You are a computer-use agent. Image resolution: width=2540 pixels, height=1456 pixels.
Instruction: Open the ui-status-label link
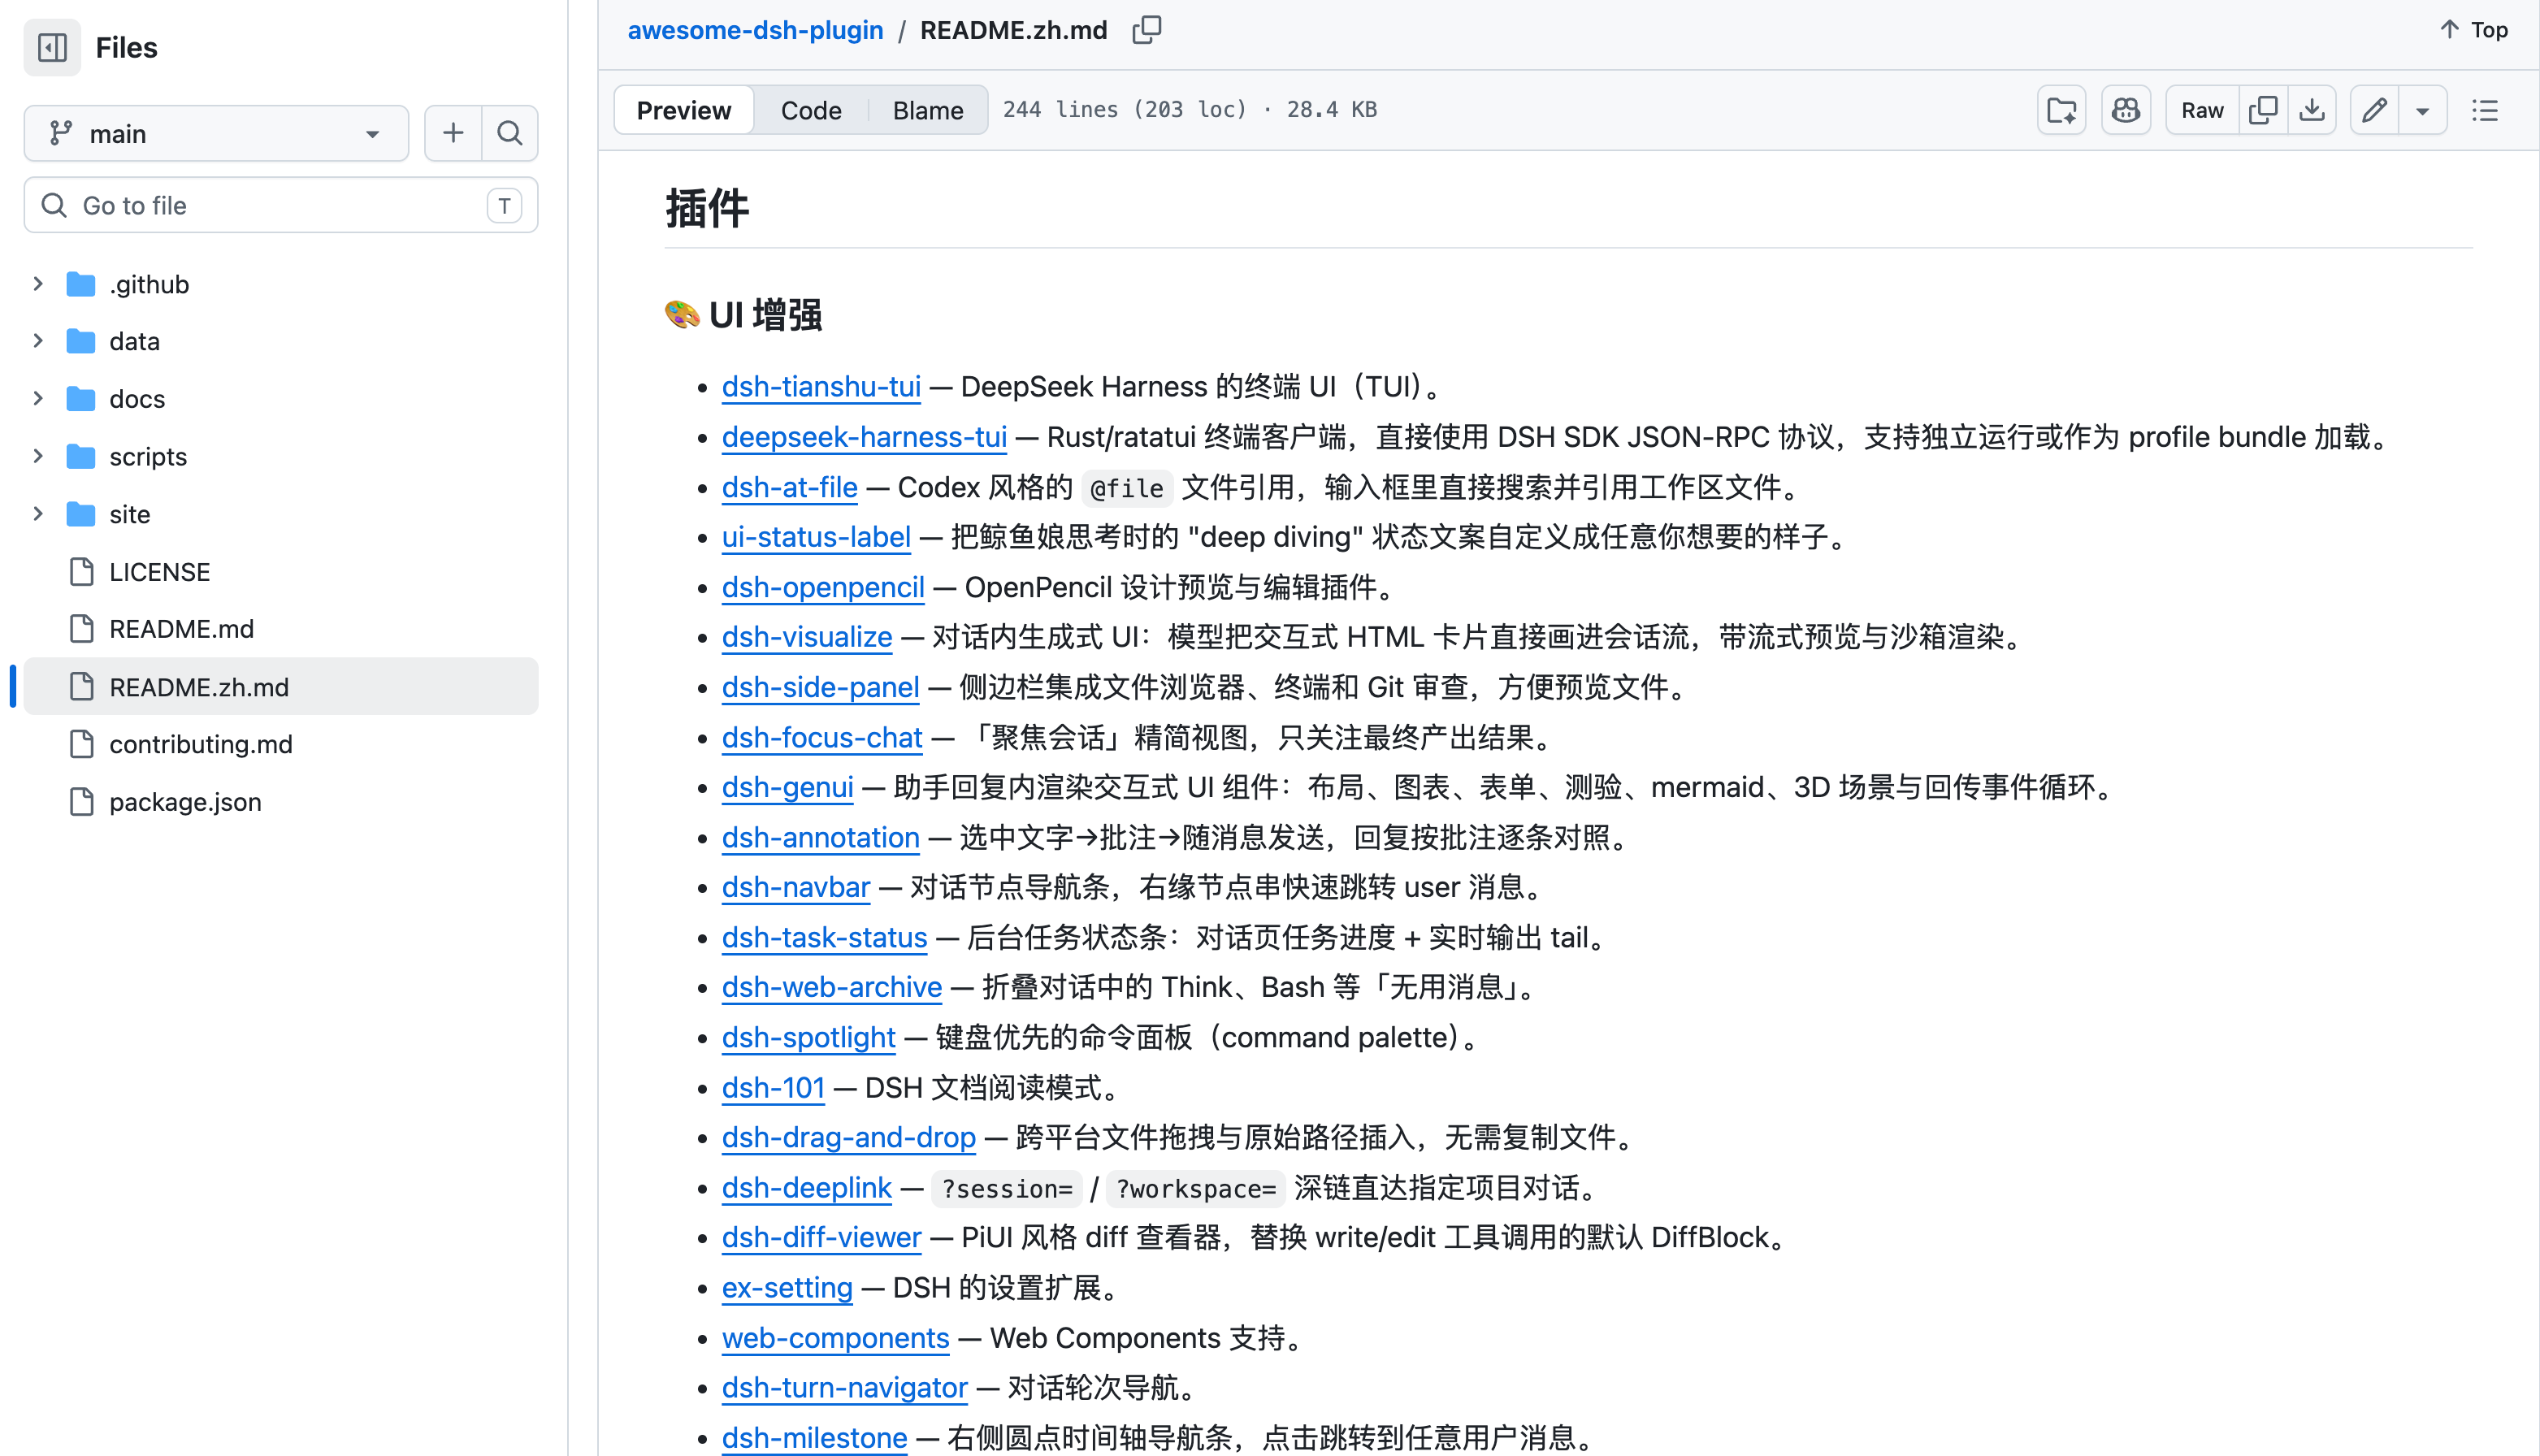click(x=816, y=537)
